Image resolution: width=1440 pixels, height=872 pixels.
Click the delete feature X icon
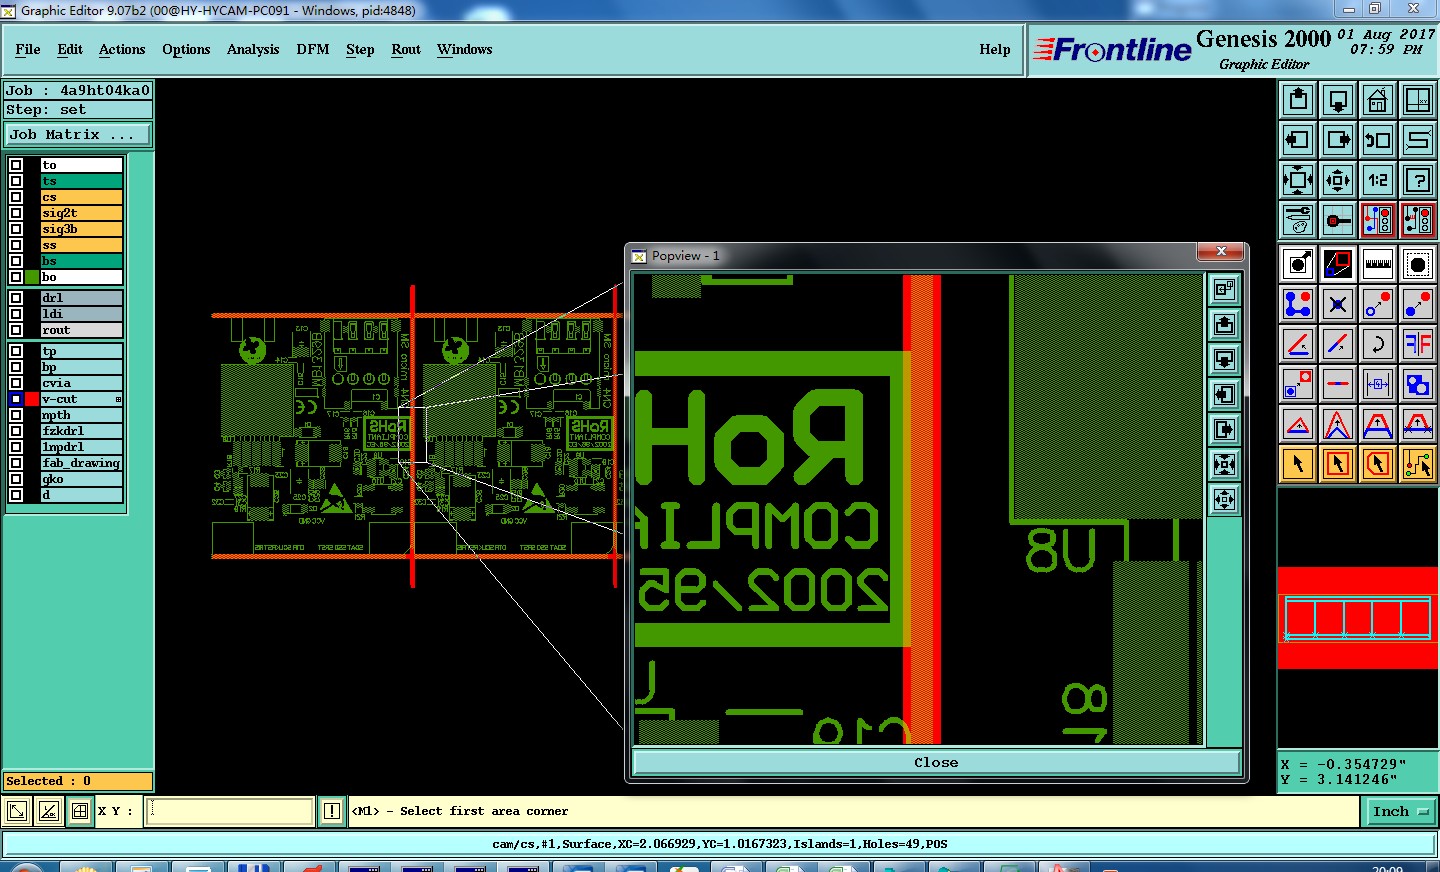(1338, 304)
